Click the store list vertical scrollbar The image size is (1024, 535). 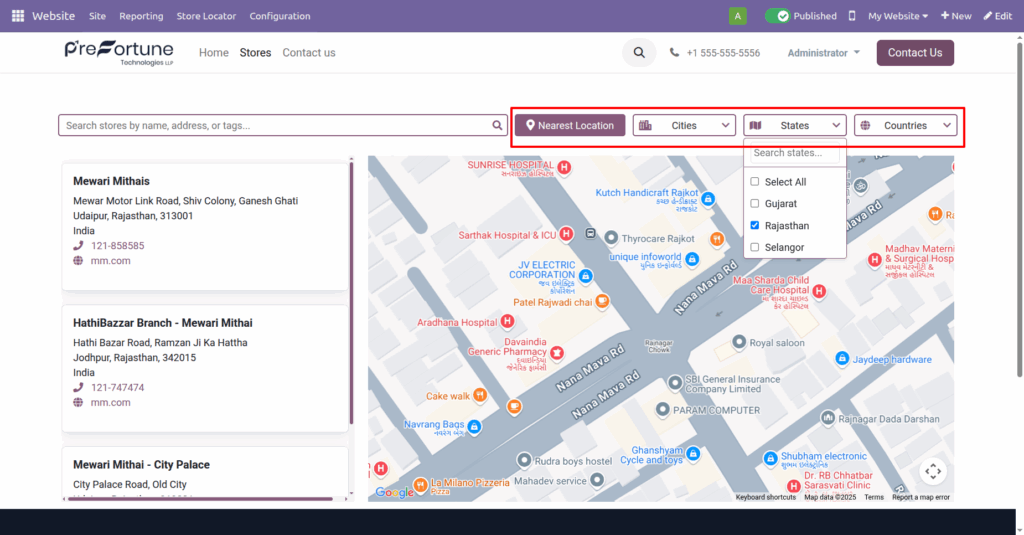coord(351,293)
